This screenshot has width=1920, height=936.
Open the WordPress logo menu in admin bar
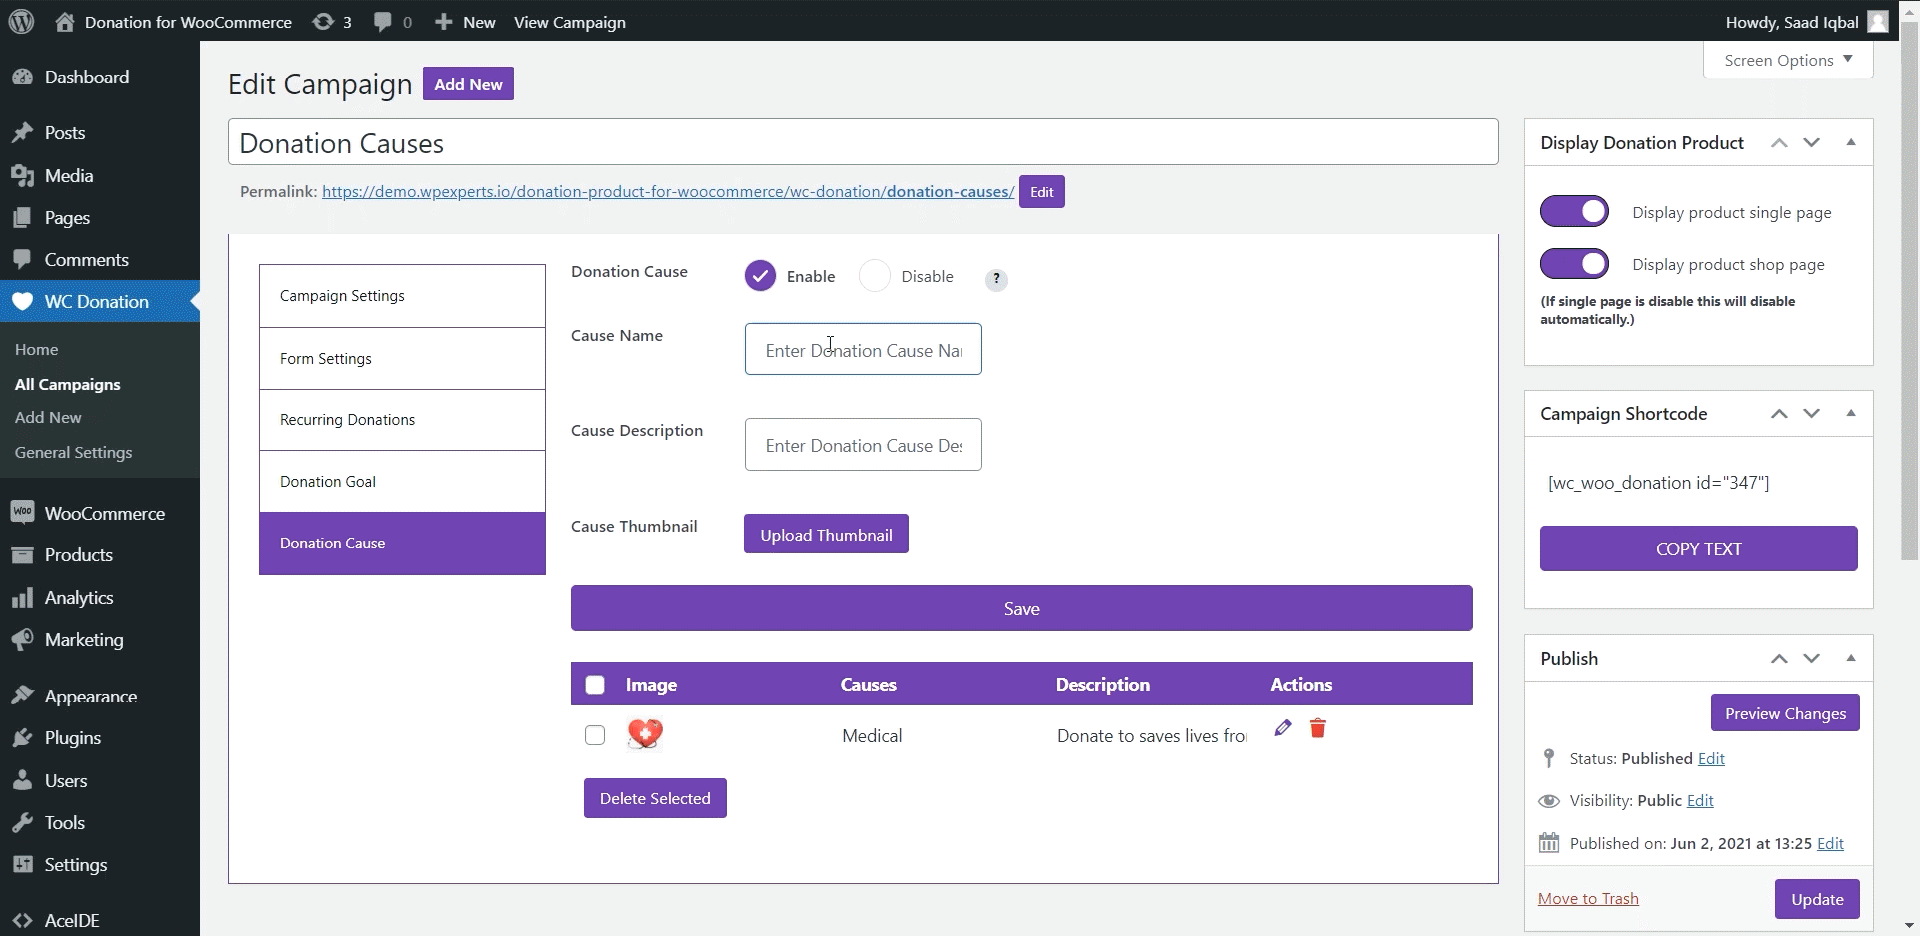pos(21,21)
